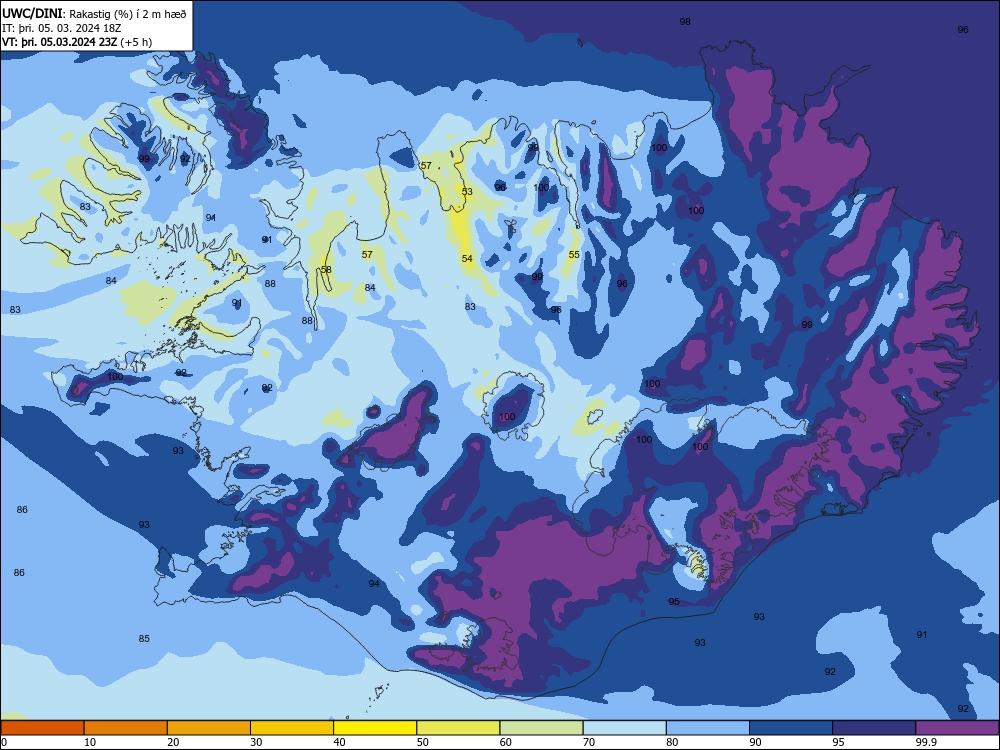The width and height of the screenshot is (1000, 750).
Task: Click the legend scale label '40'
Action: [x=340, y=742]
